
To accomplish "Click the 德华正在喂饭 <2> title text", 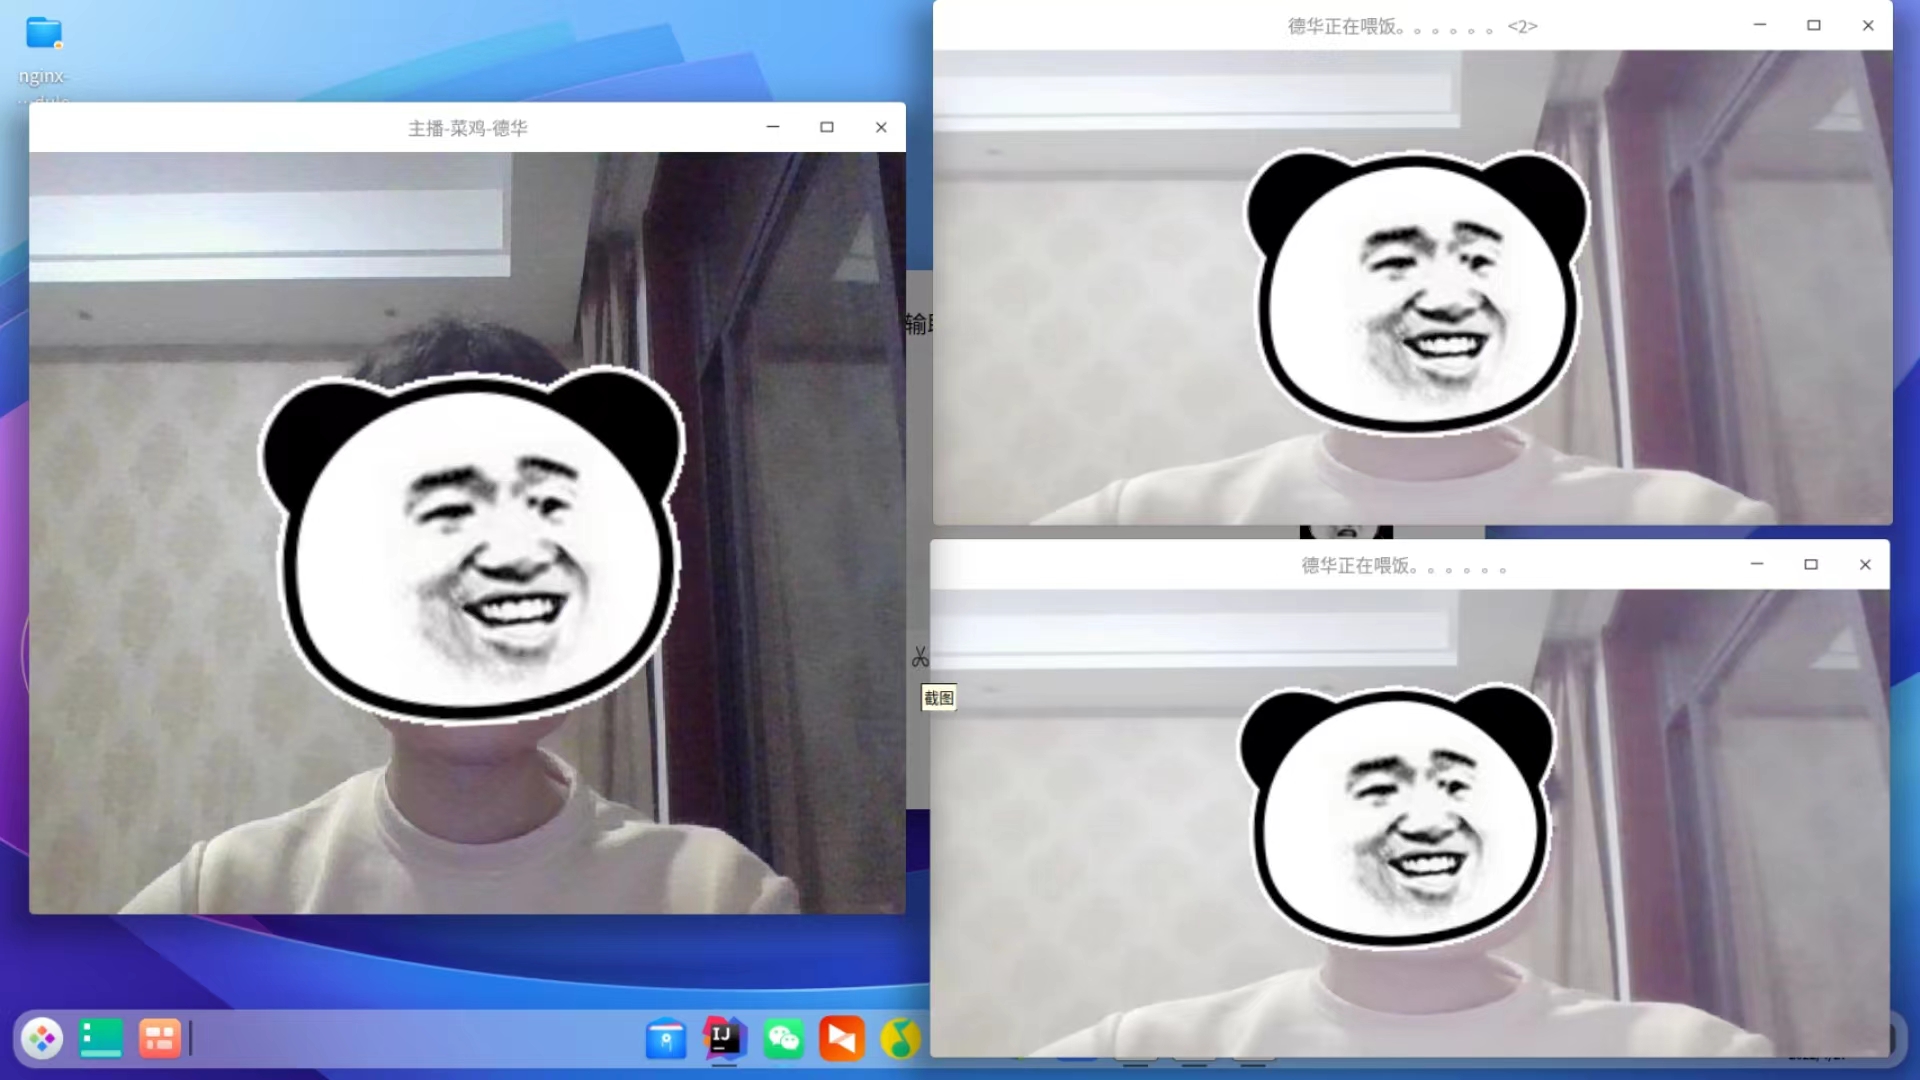I will coord(1412,26).
